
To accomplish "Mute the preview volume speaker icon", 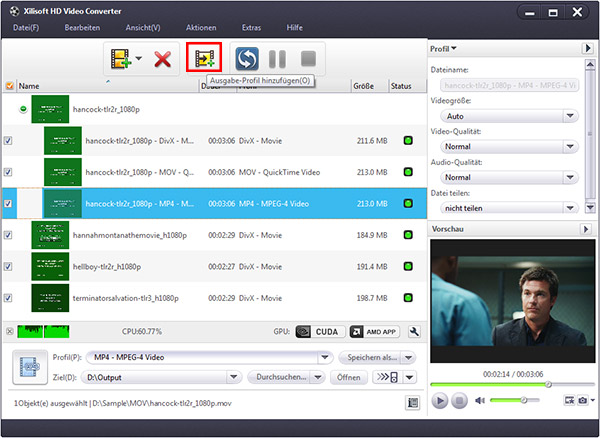I will [480, 401].
